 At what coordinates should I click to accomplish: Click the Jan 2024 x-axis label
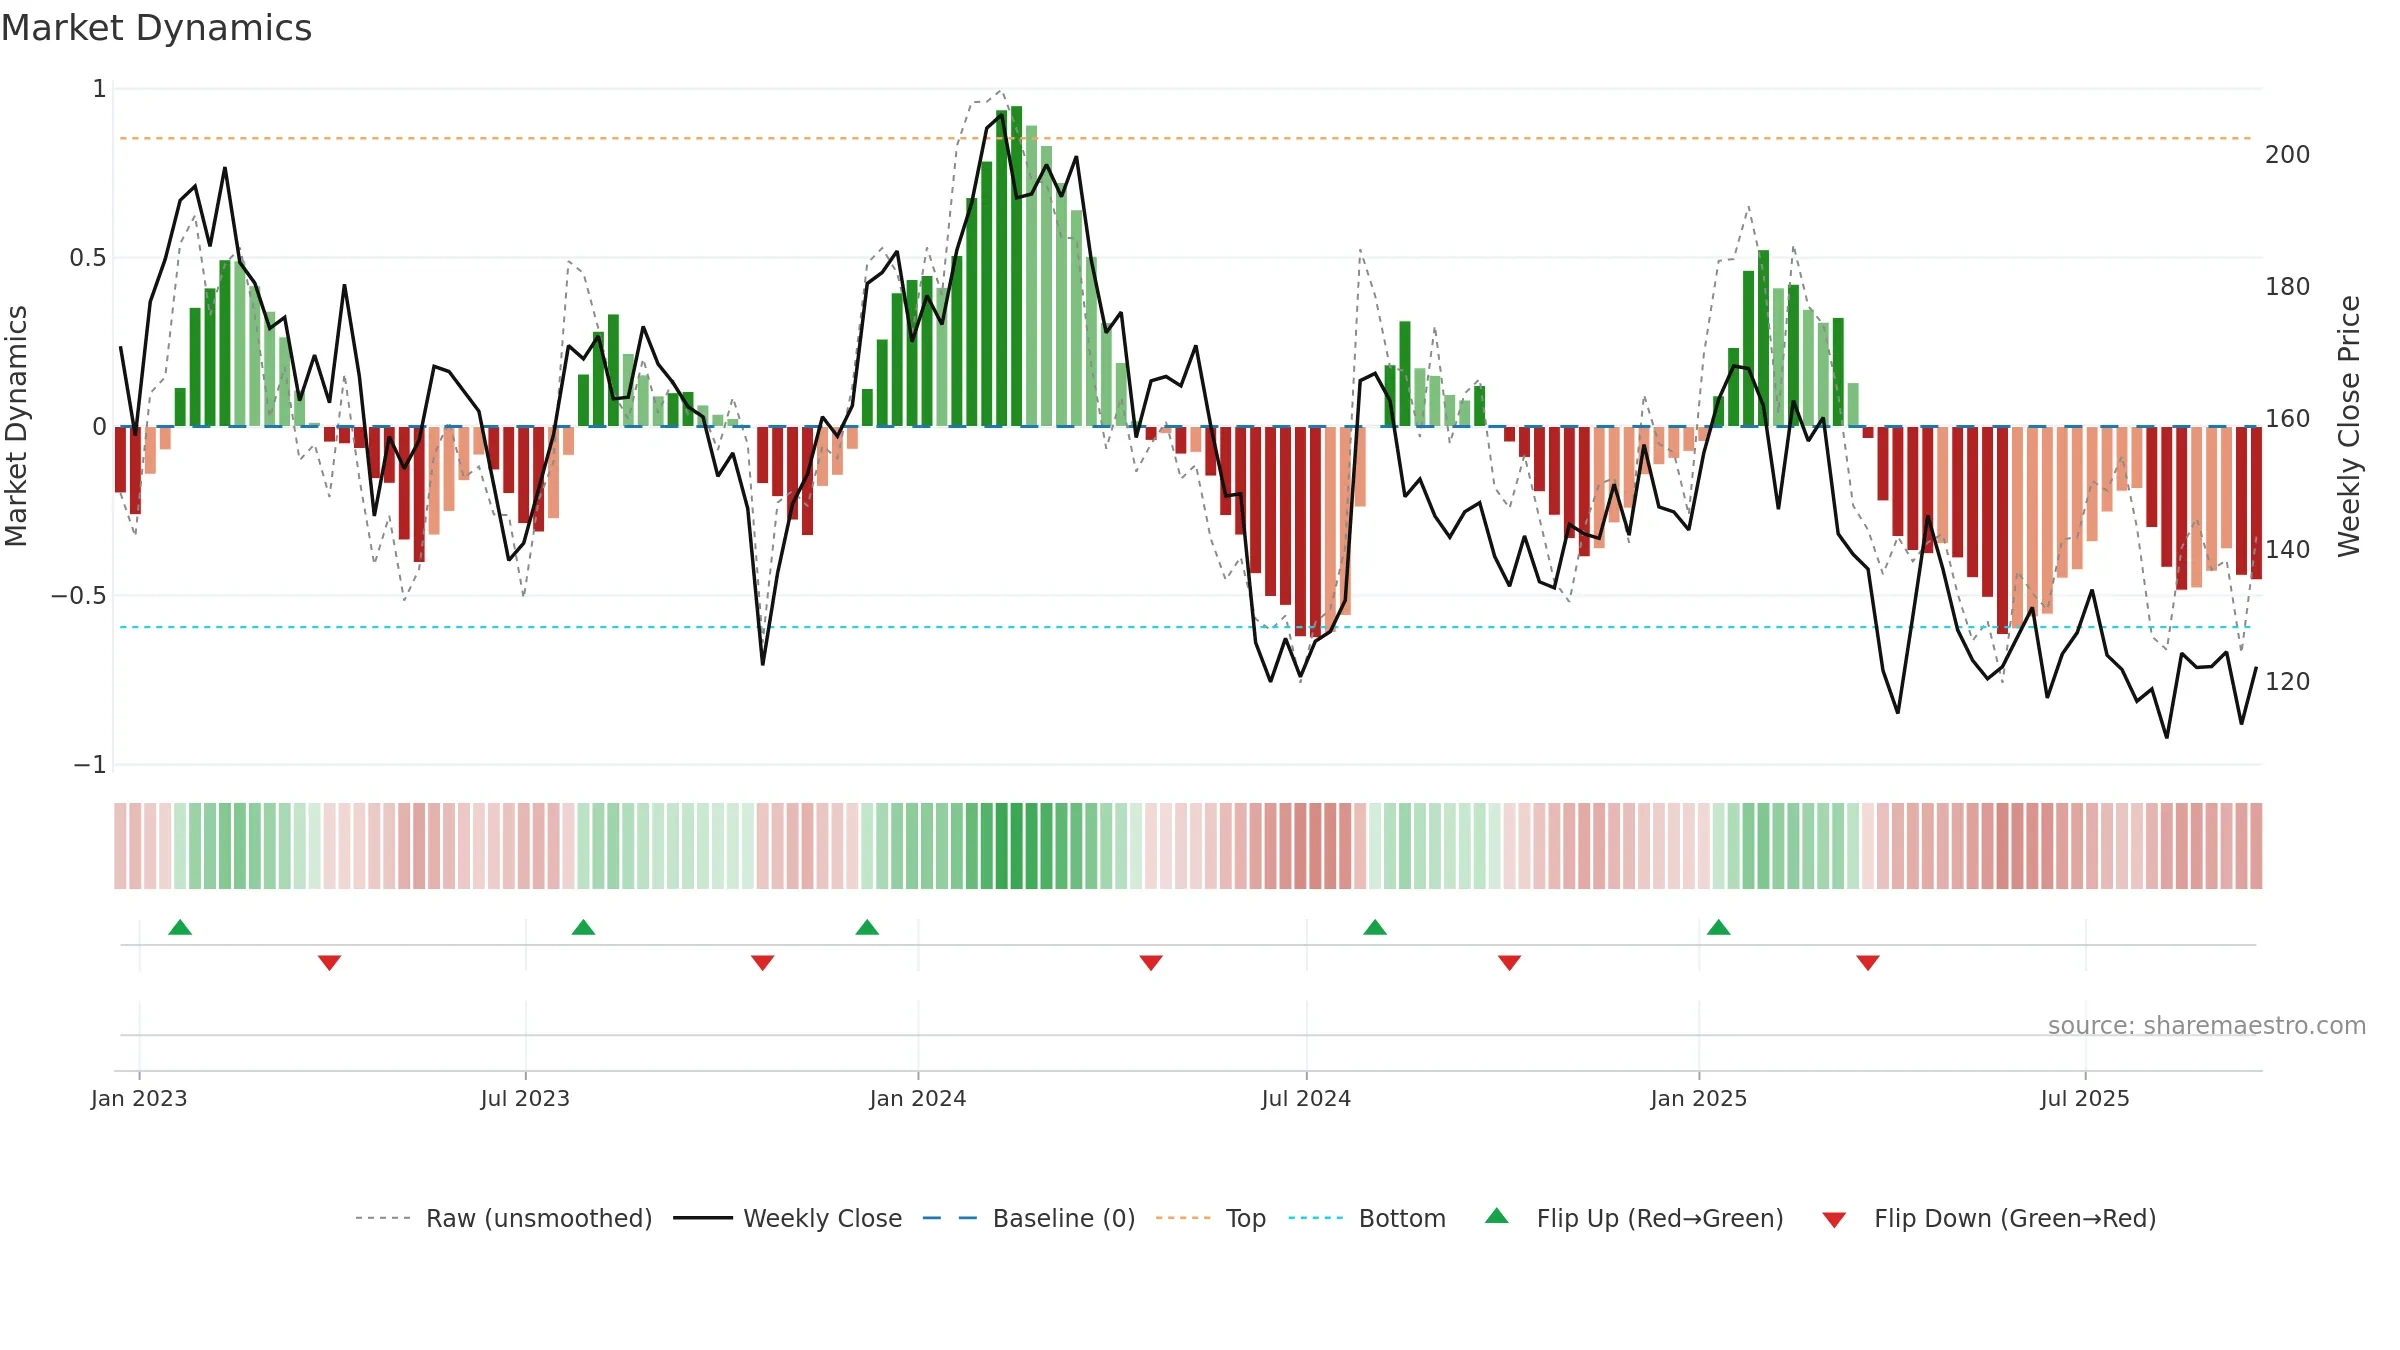(x=918, y=1098)
